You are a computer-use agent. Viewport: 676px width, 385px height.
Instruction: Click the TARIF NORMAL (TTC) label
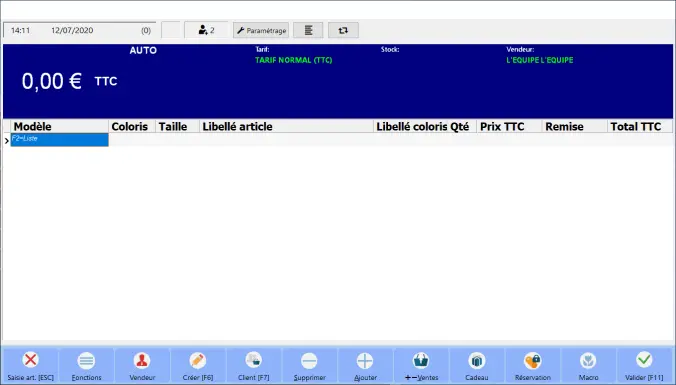click(294, 60)
